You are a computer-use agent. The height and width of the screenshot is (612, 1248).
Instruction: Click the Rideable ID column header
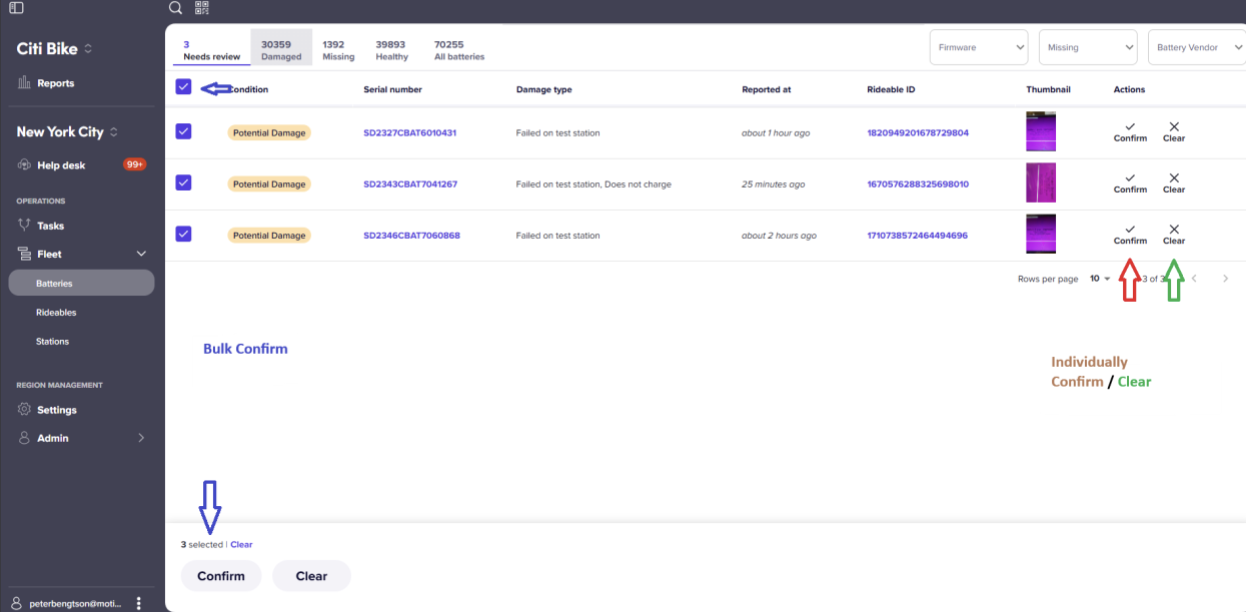[x=891, y=90]
